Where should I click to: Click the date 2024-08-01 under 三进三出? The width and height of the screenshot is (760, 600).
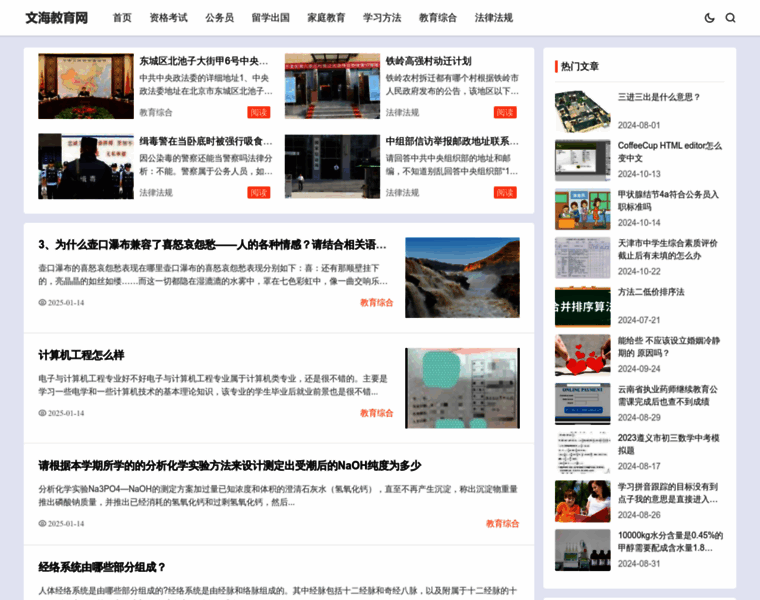(x=639, y=125)
